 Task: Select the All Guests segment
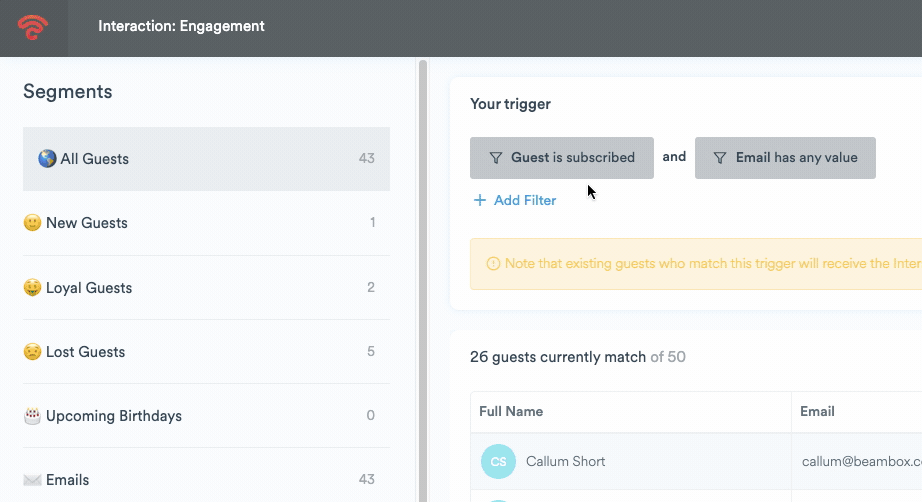206,159
